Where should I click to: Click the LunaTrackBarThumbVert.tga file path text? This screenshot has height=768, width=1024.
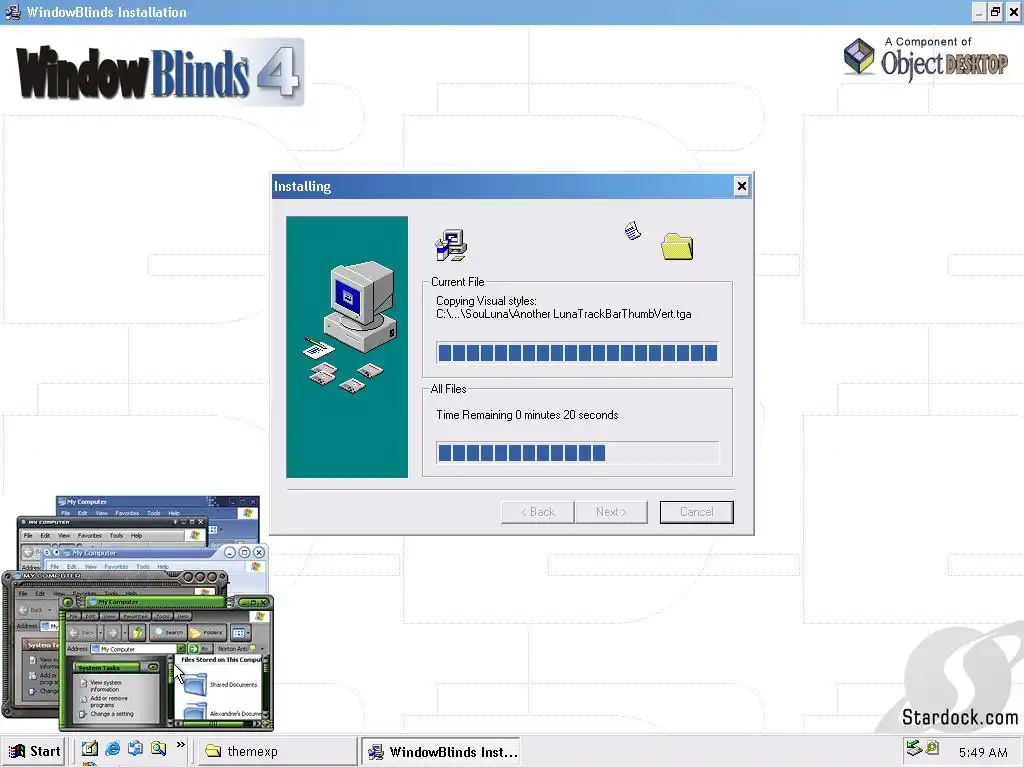[x=564, y=314]
